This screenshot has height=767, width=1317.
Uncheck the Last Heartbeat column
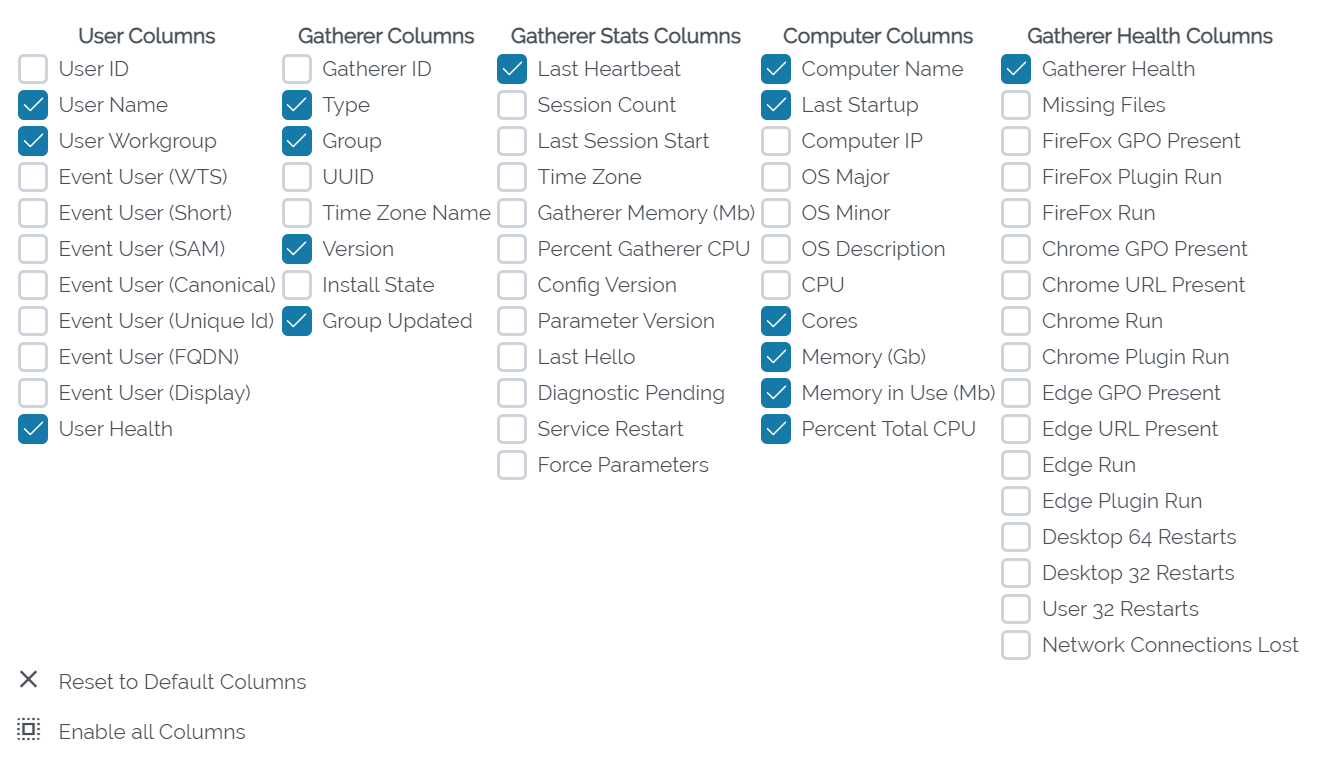511,68
